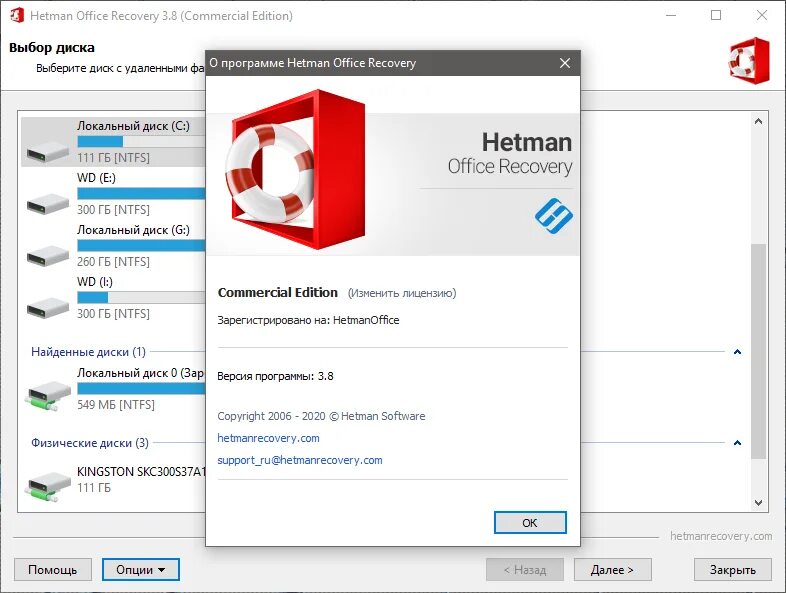Click the Commercial Edition label
786x593 pixels.
click(278, 293)
